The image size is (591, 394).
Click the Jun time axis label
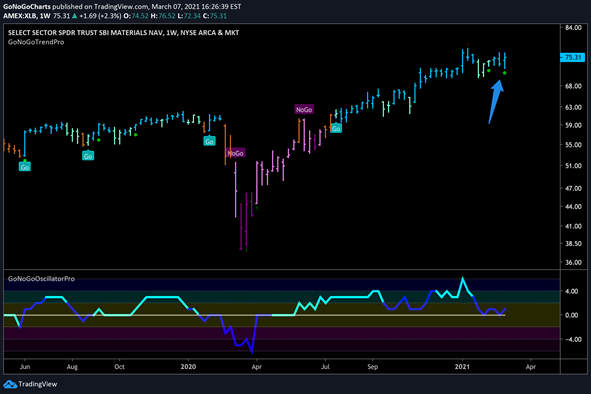point(24,367)
